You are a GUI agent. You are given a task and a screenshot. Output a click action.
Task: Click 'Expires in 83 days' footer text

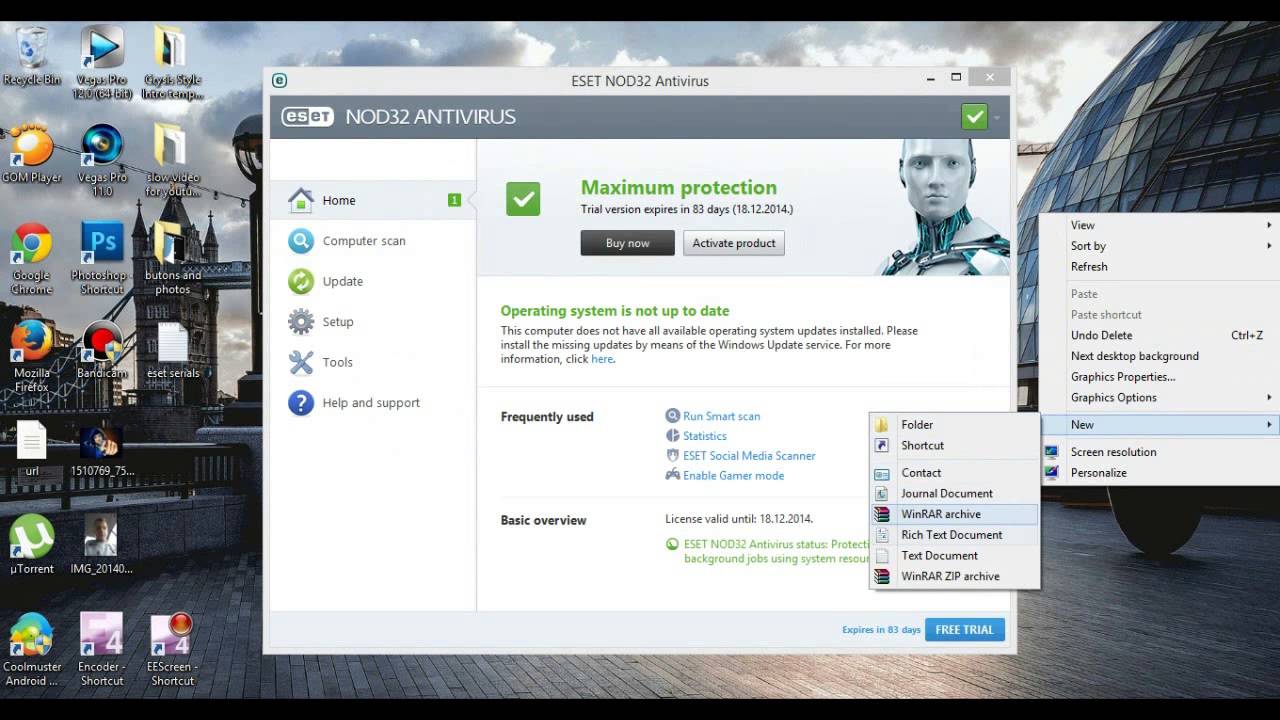[881, 630]
